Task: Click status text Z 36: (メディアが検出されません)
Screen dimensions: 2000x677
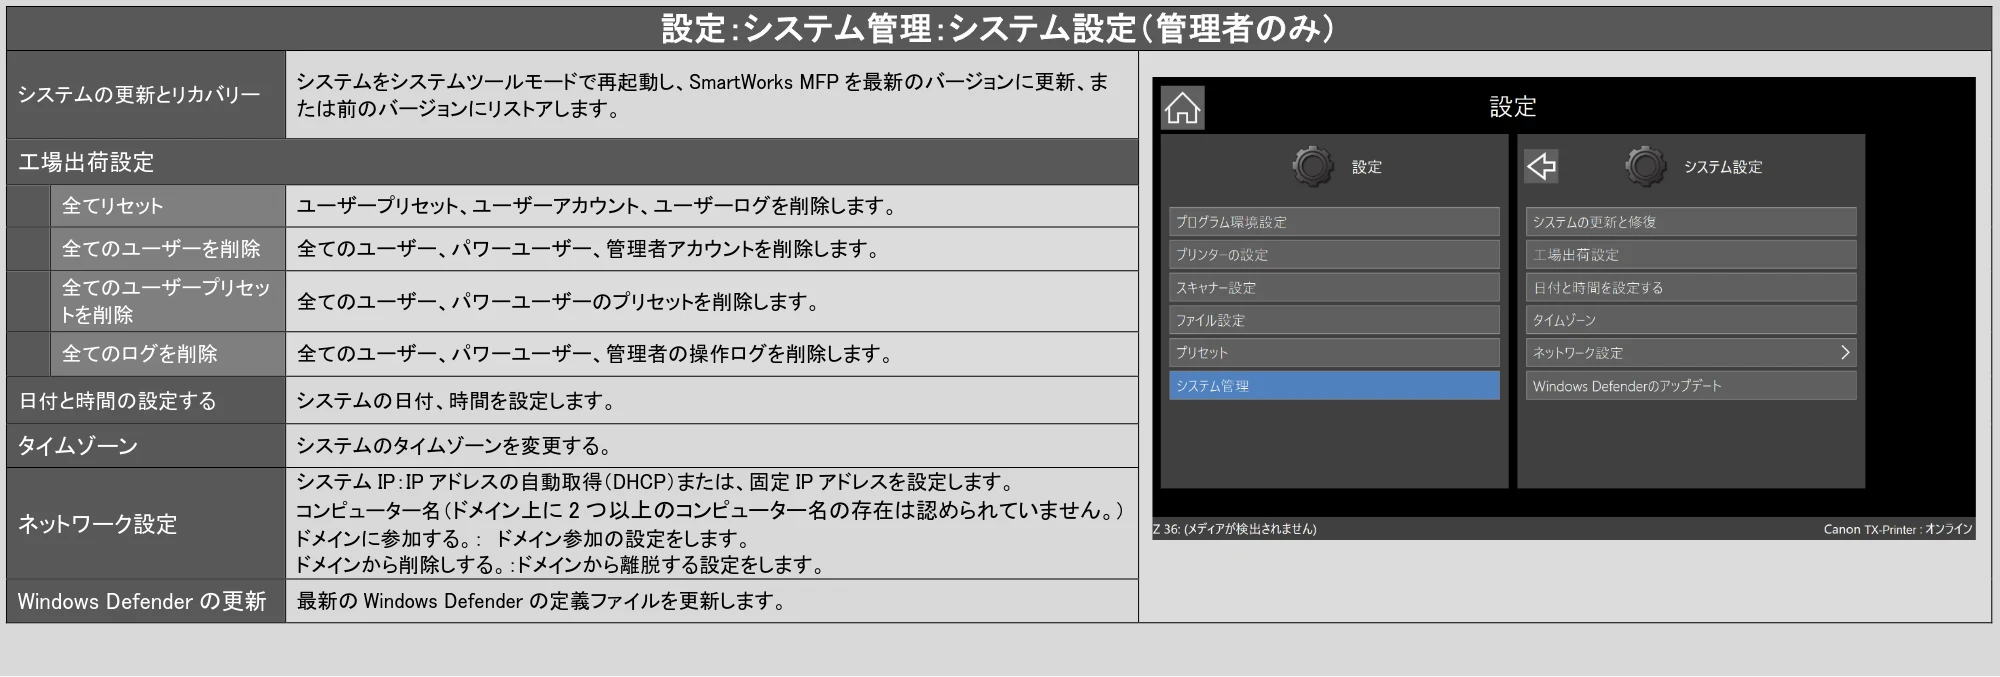Action: (1235, 529)
